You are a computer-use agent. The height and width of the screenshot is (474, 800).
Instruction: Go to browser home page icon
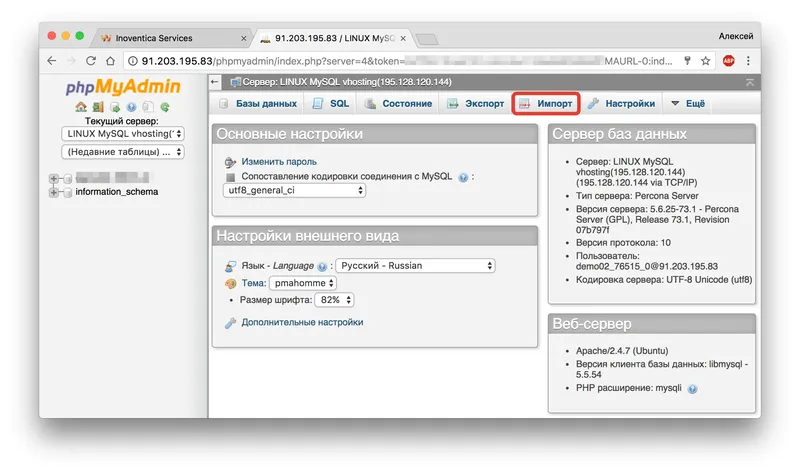110,61
